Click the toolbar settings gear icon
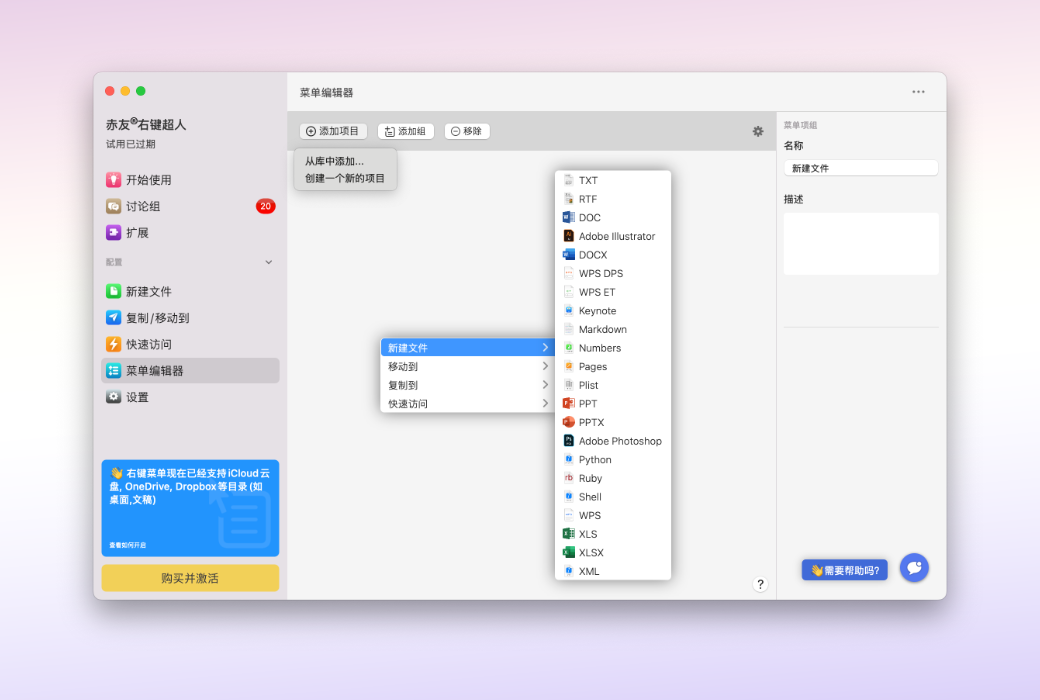This screenshot has height=700, width=1040. pos(757,131)
